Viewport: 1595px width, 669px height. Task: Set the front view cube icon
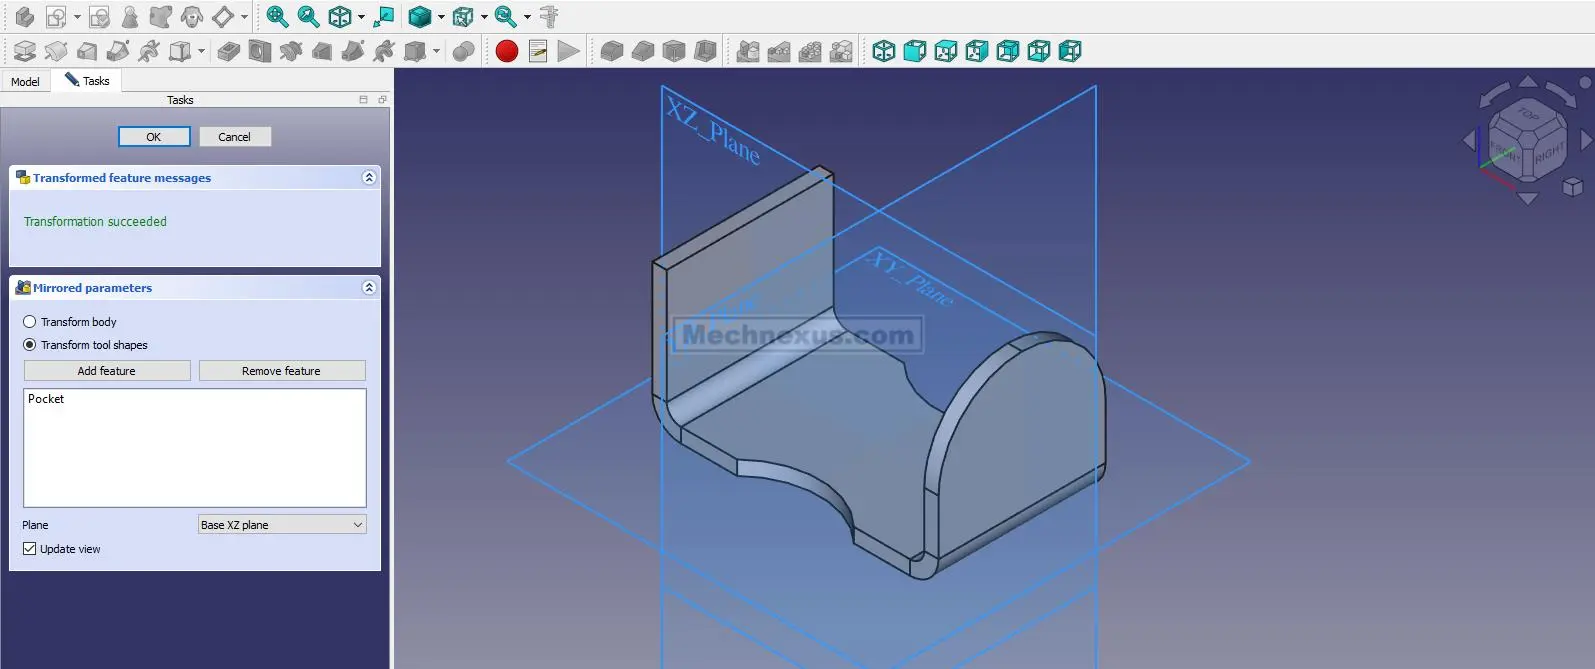tap(915, 51)
